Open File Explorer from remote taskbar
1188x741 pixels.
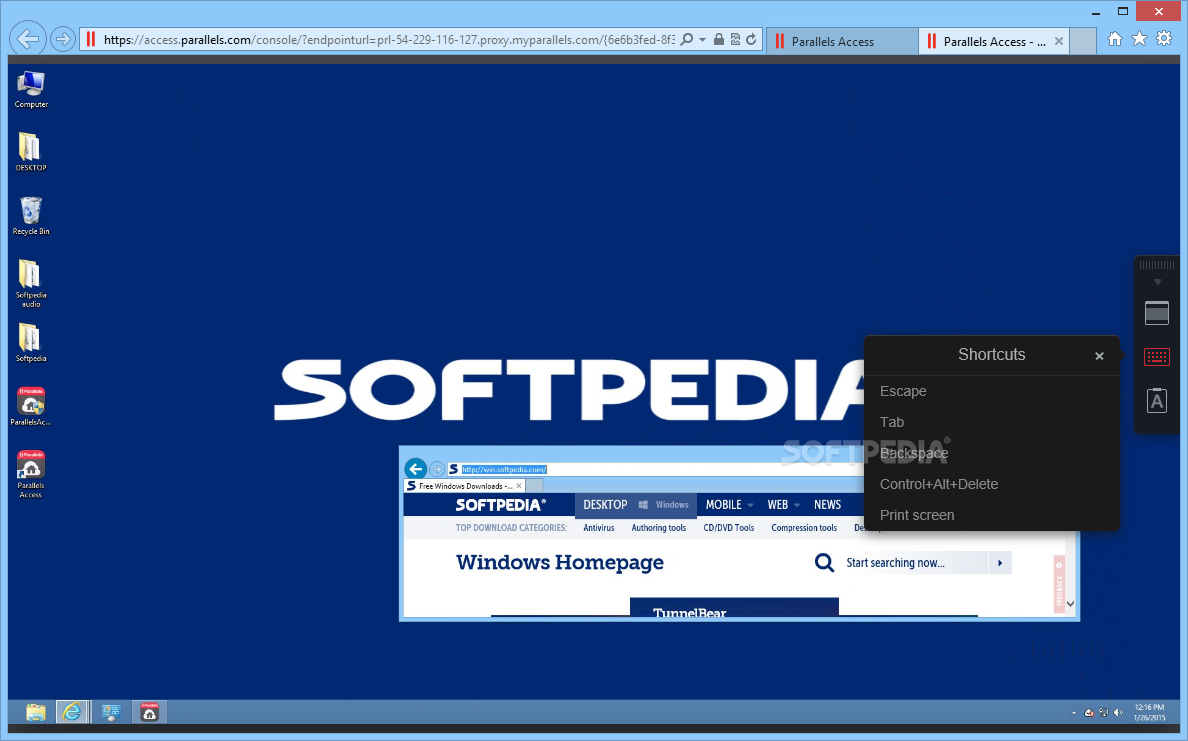coord(36,712)
